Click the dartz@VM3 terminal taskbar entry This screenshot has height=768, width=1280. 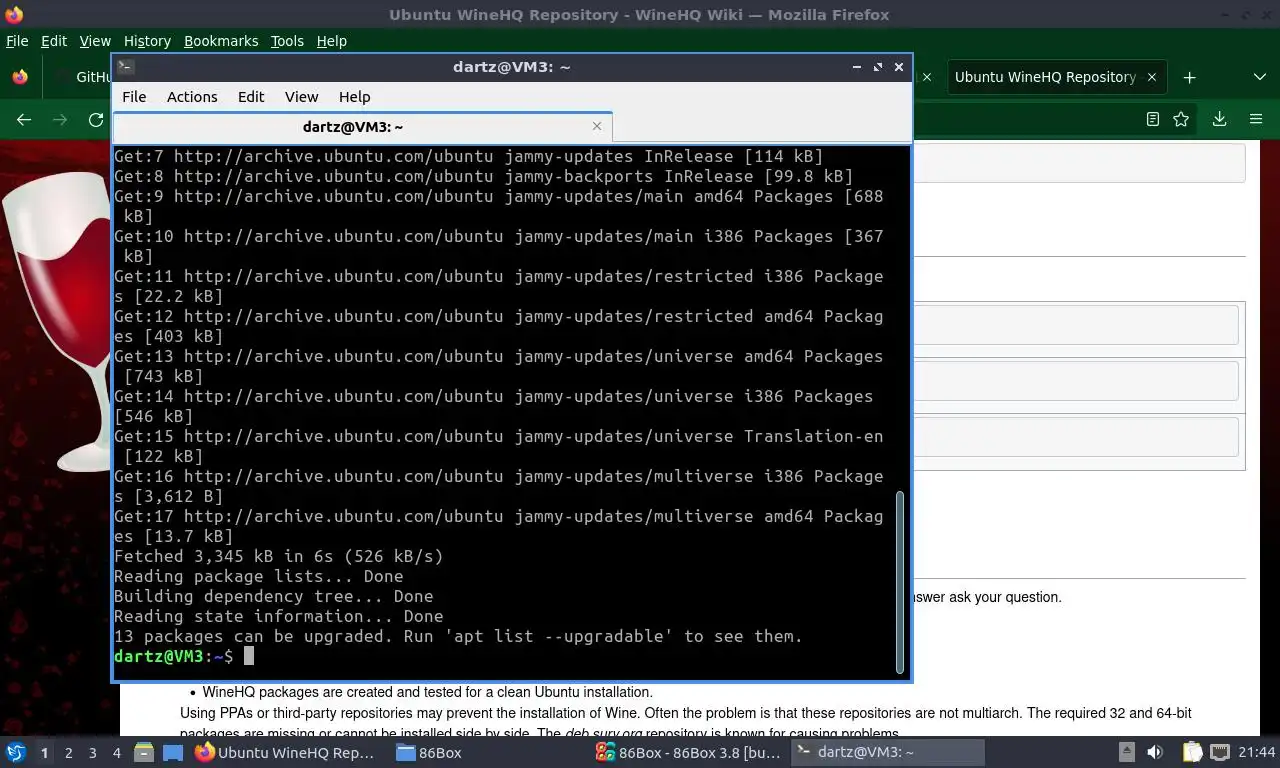pyautogui.click(x=887, y=752)
